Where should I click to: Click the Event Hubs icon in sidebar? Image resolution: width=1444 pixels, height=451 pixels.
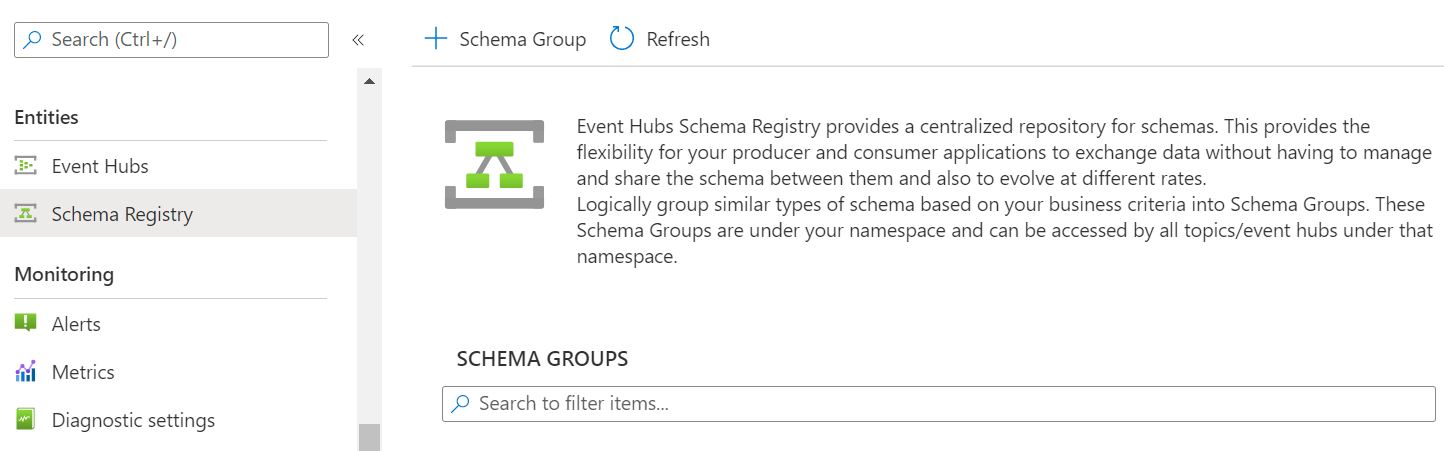click(26, 166)
